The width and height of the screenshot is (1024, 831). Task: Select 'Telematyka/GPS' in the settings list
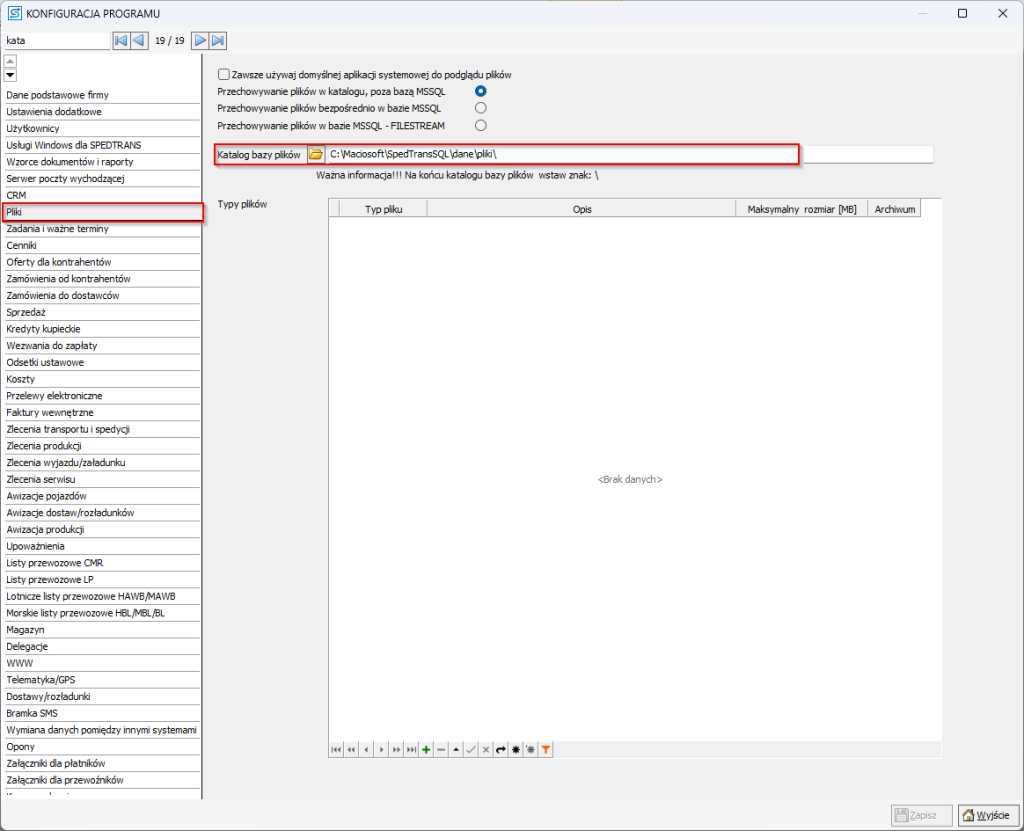41,679
